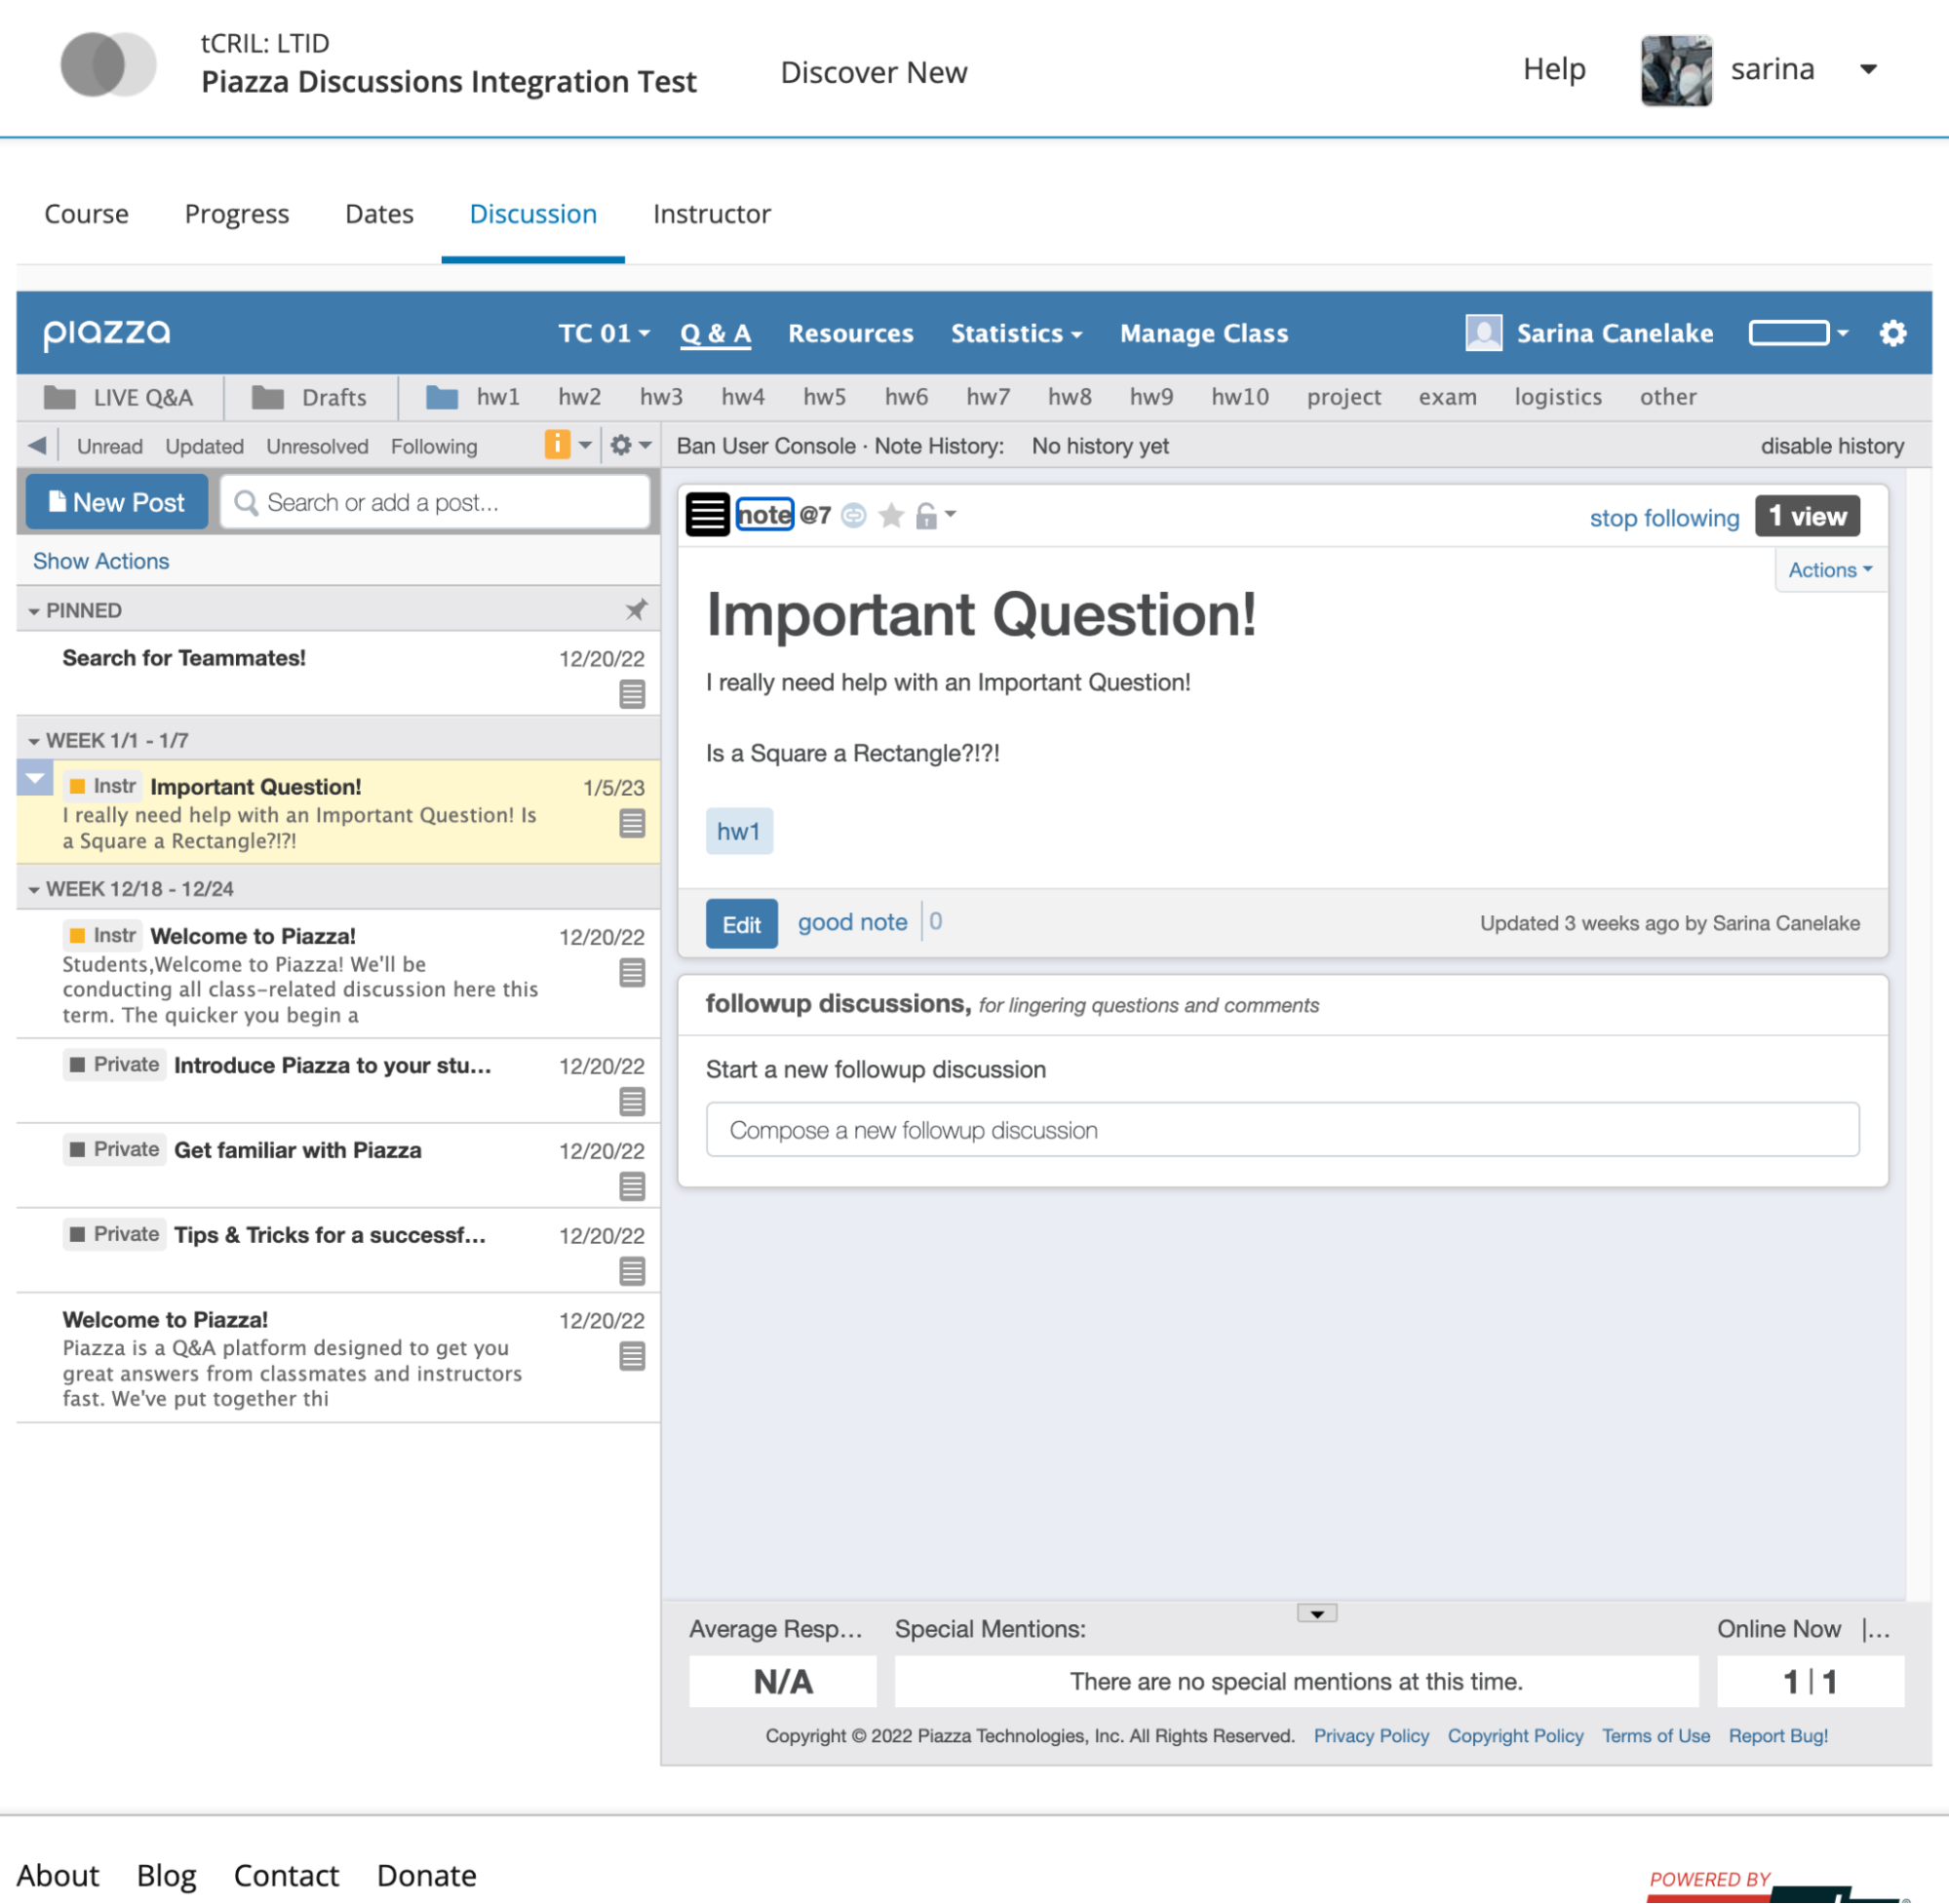1949x1904 pixels.
Task: Click the unlock padlock icon on the note
Action: pos(927,516)
